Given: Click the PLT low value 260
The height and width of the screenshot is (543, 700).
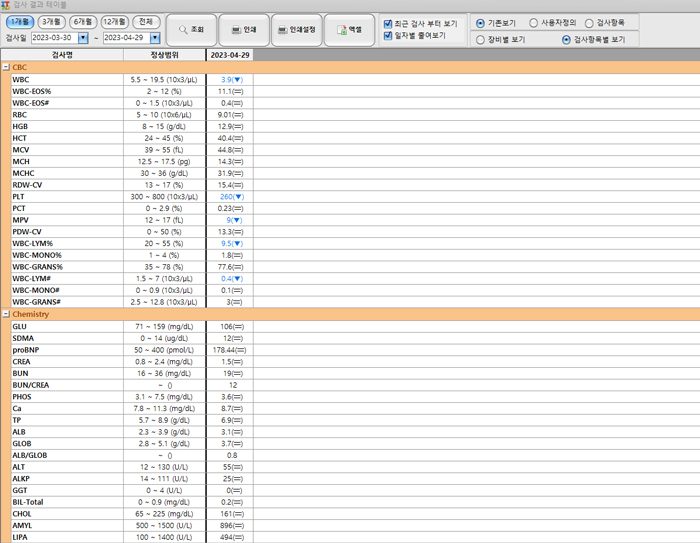Looking at the screenshot, I should pos(232,197).
